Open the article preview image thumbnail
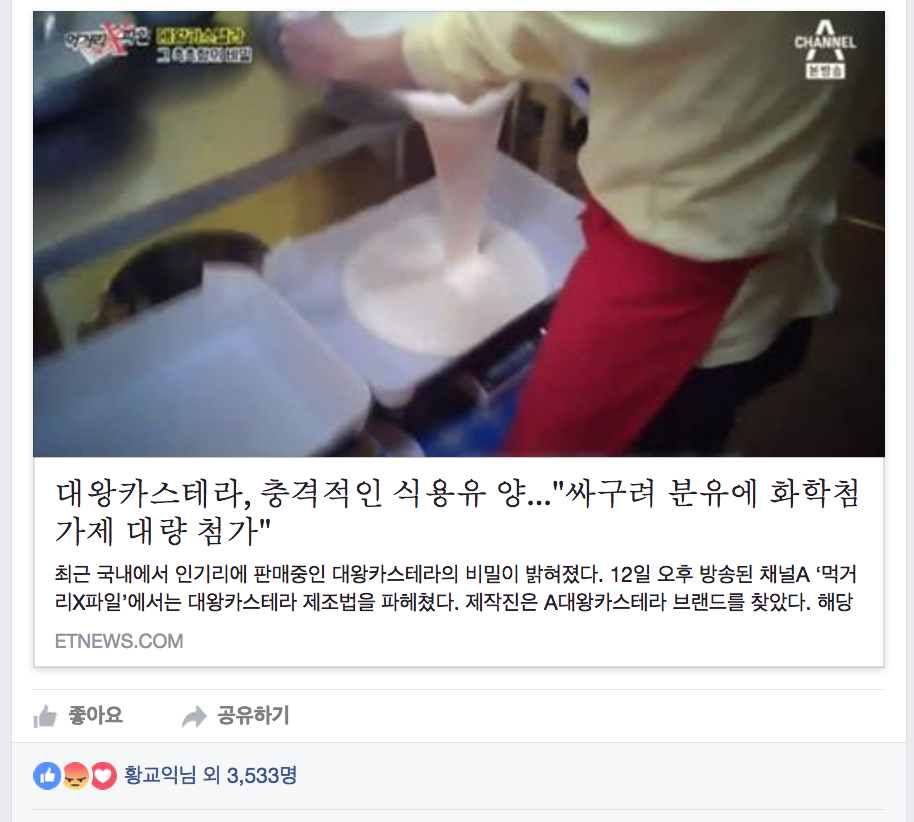 point(459,234)
